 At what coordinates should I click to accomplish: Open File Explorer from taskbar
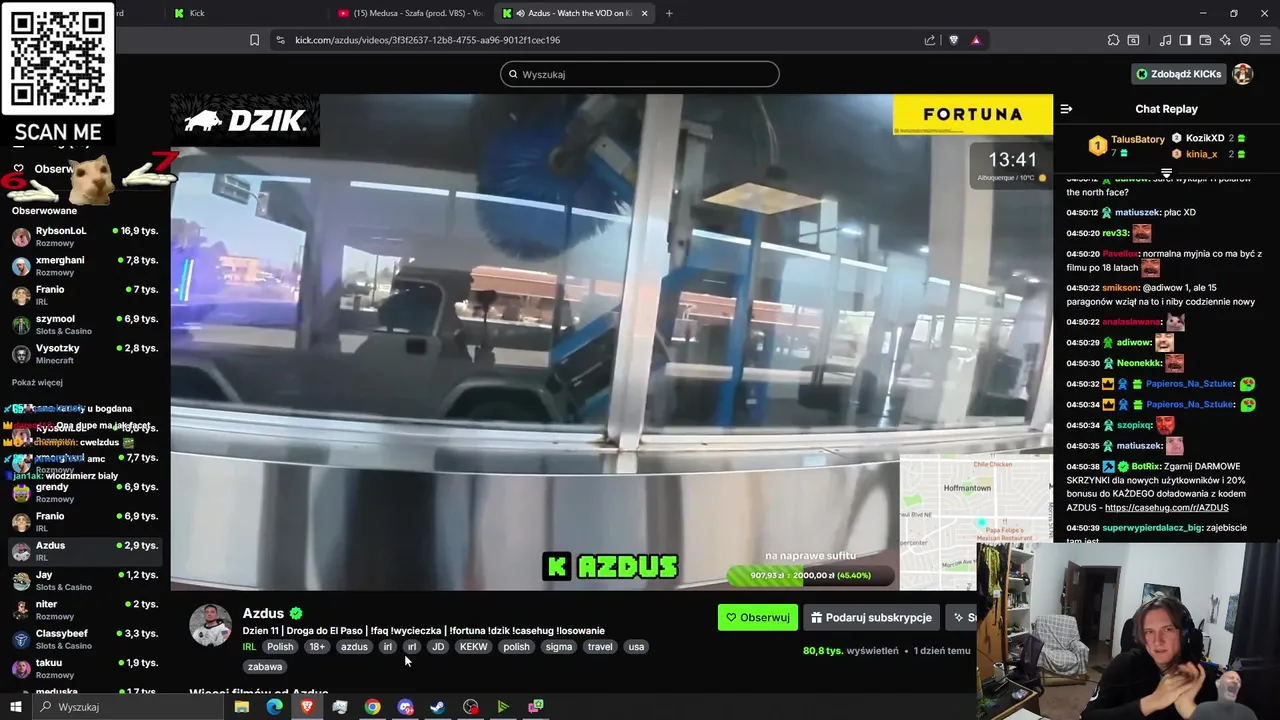[241, 707]
